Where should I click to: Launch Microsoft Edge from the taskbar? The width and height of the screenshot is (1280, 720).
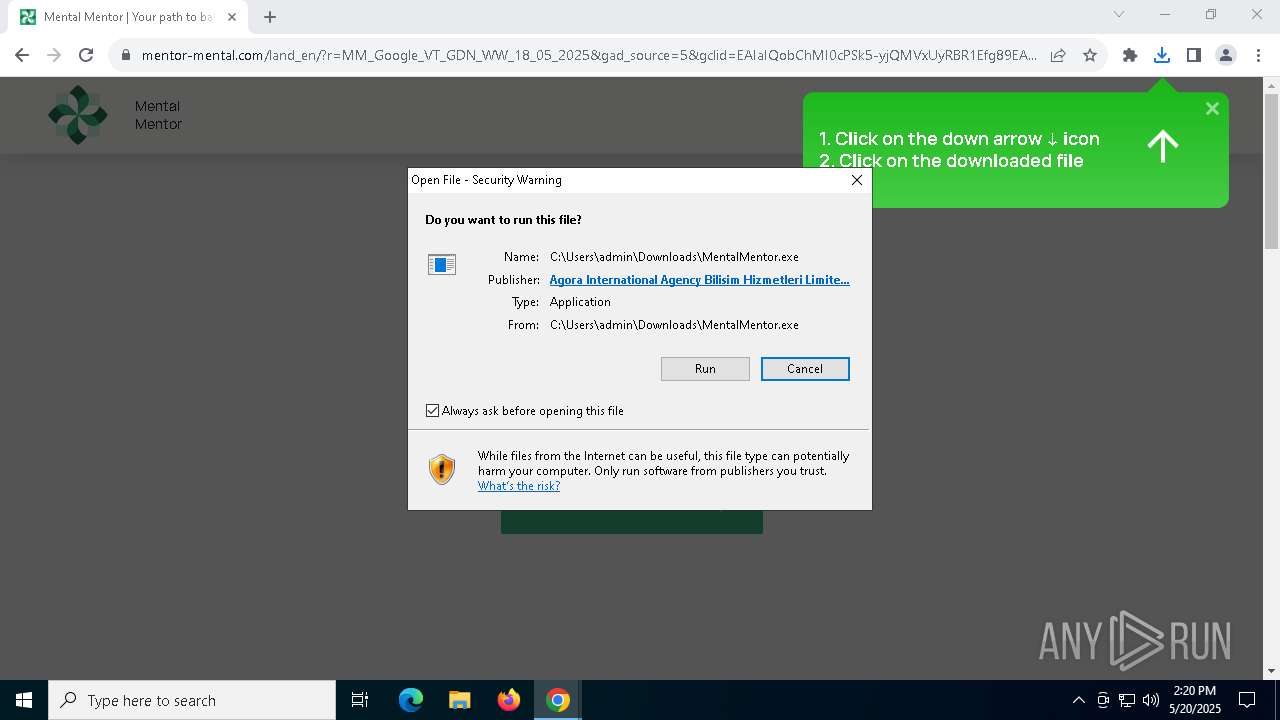click(x=411, y=700)
